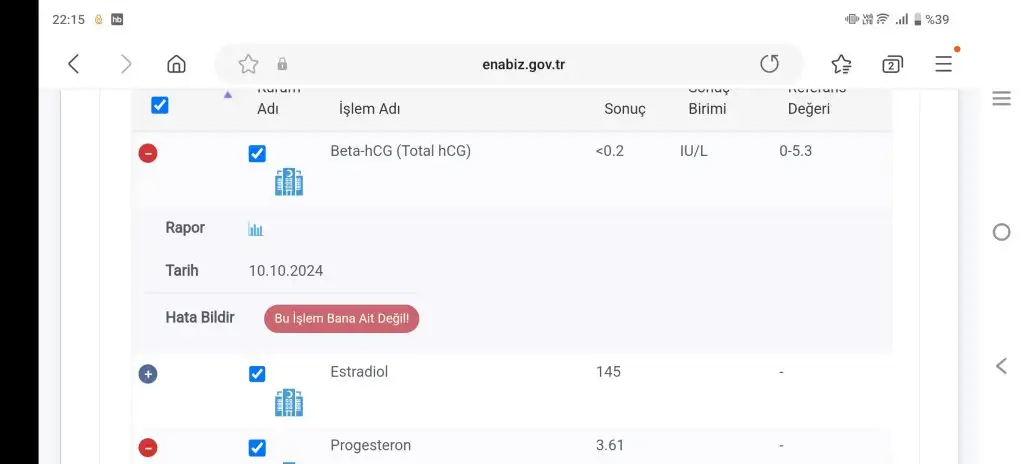
Task: Open the browser hamburger menu
Action: click(x=944, y=63)
